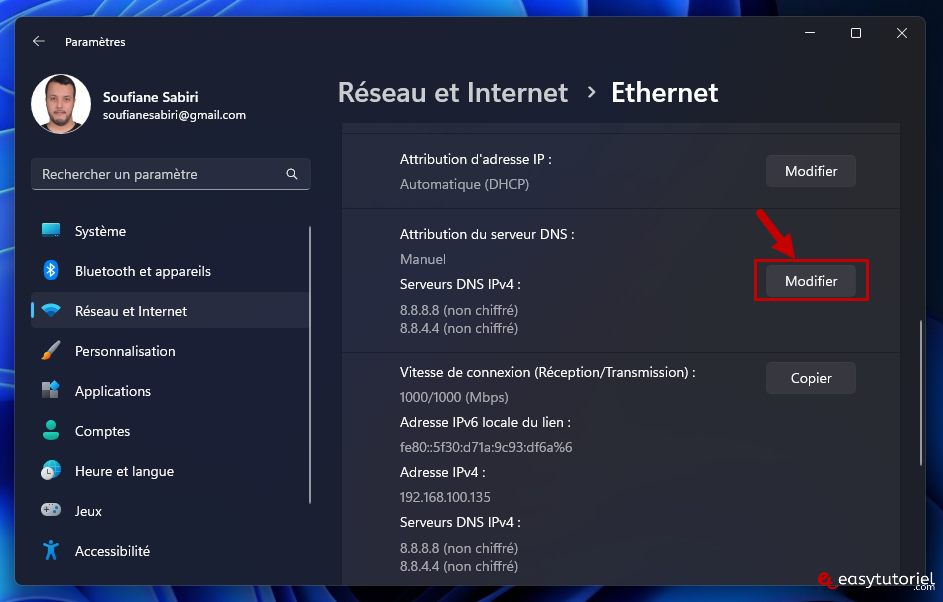This screenshot has width=943, height=602.
Task: Click the back arrow near Paramètres
Action: [38, 41]
